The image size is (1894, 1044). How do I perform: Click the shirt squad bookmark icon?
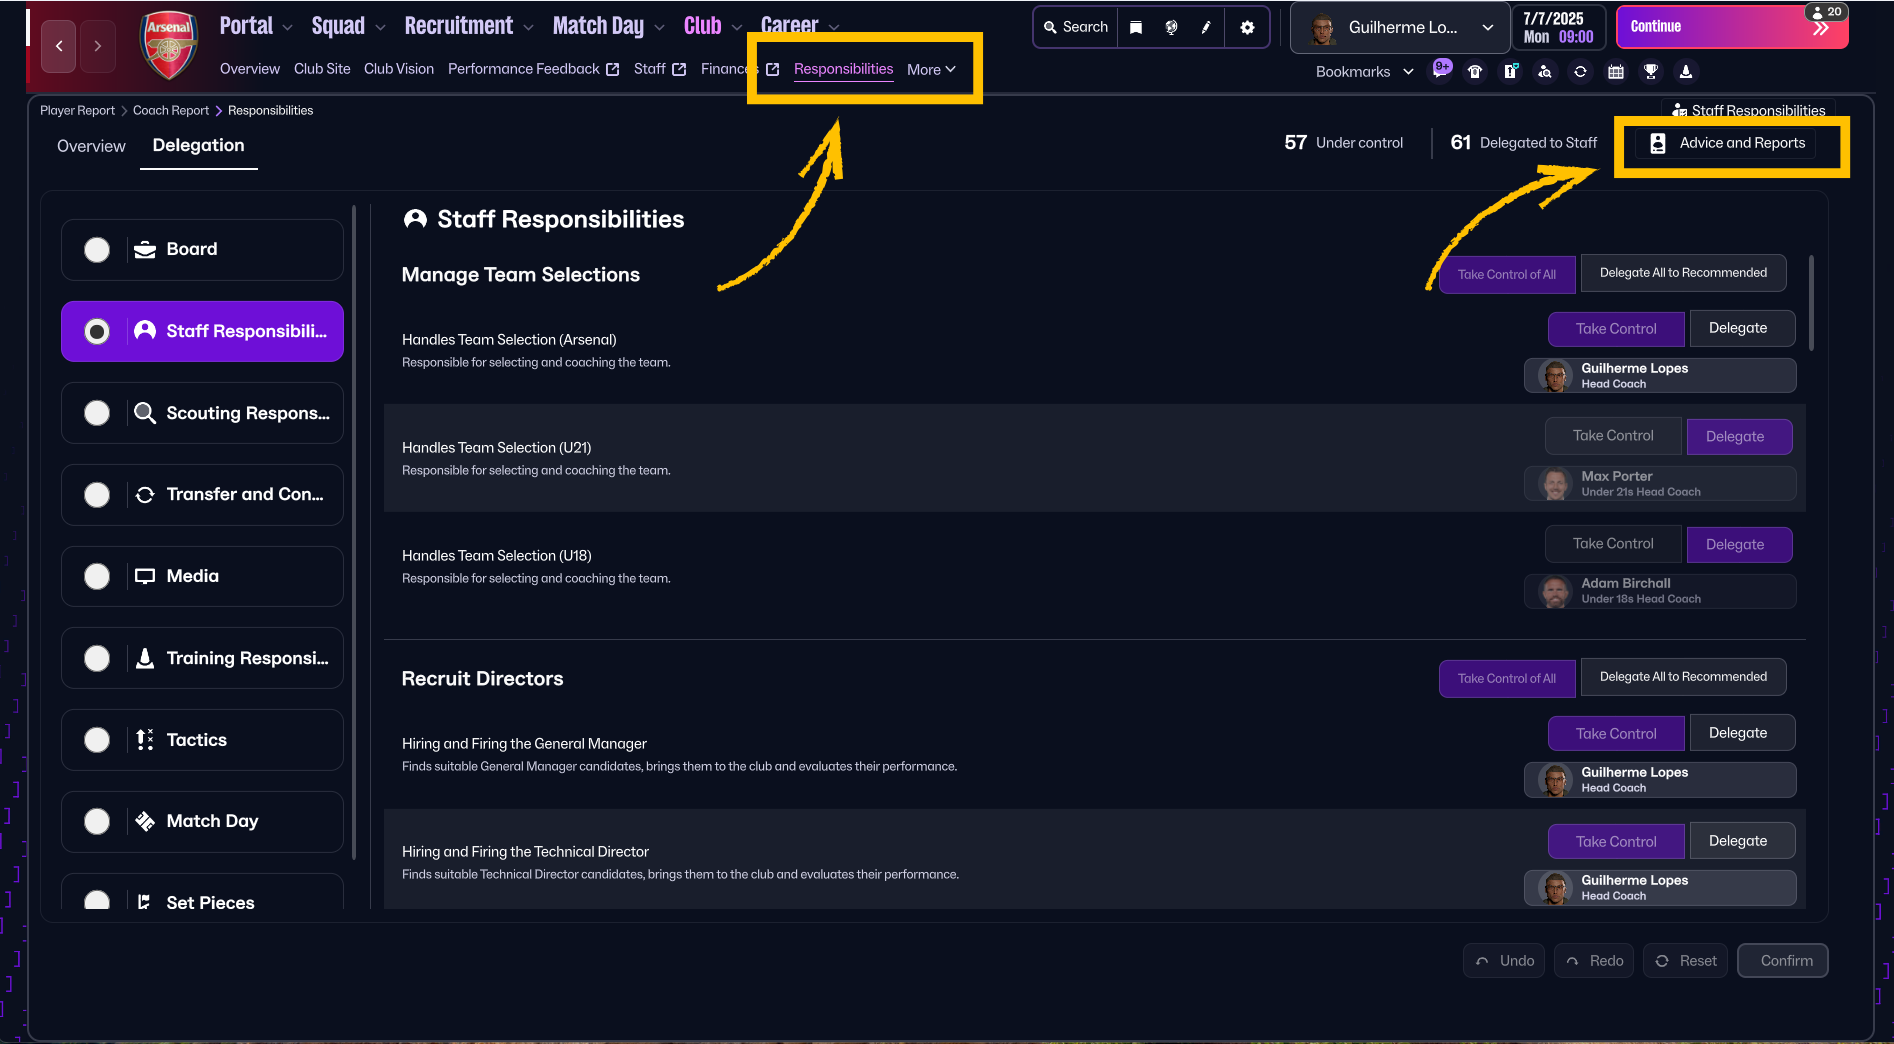point(1475,71)
